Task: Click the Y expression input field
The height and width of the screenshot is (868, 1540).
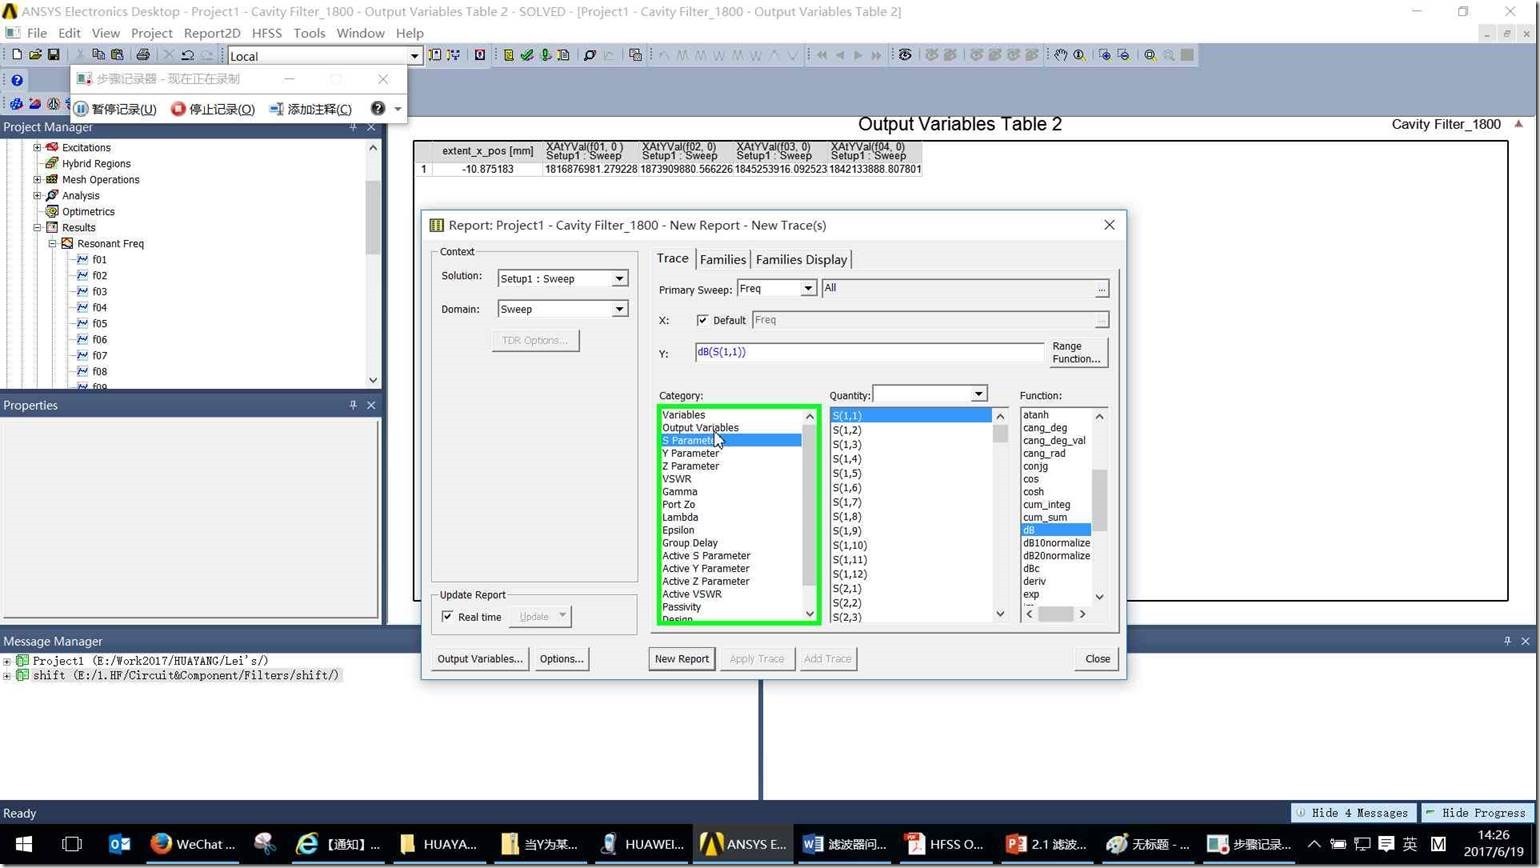Action: pyautogui.click(x=868, y=352)
